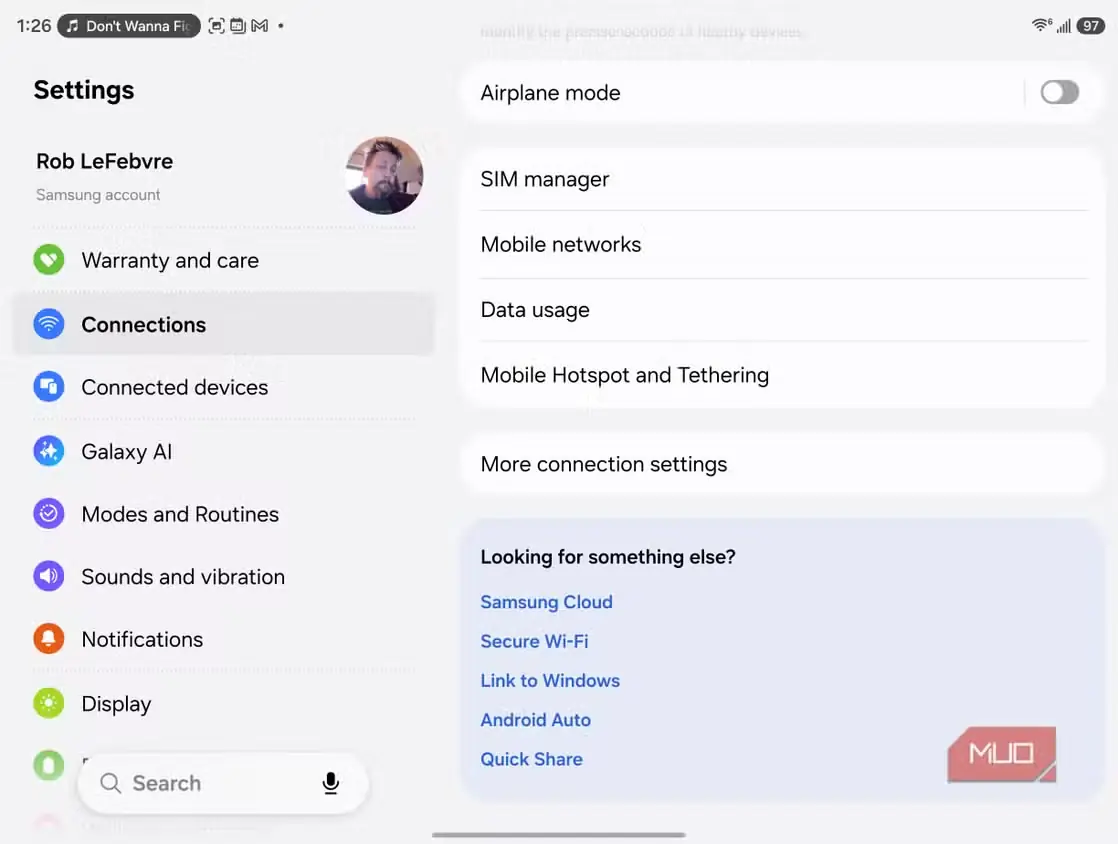Tap the Modes and Routines checkmark icon

click(x=48, y=513)
